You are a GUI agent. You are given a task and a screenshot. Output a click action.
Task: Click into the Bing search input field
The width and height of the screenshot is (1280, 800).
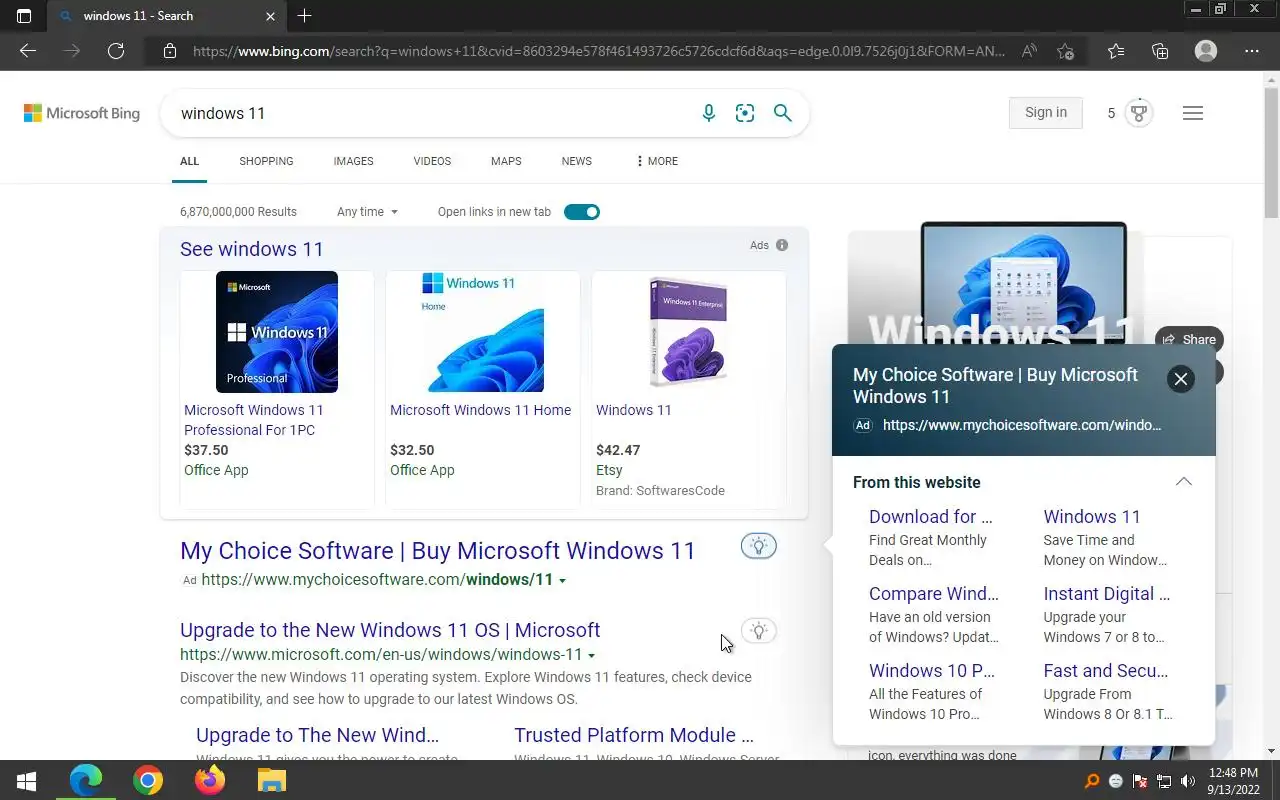435,113
